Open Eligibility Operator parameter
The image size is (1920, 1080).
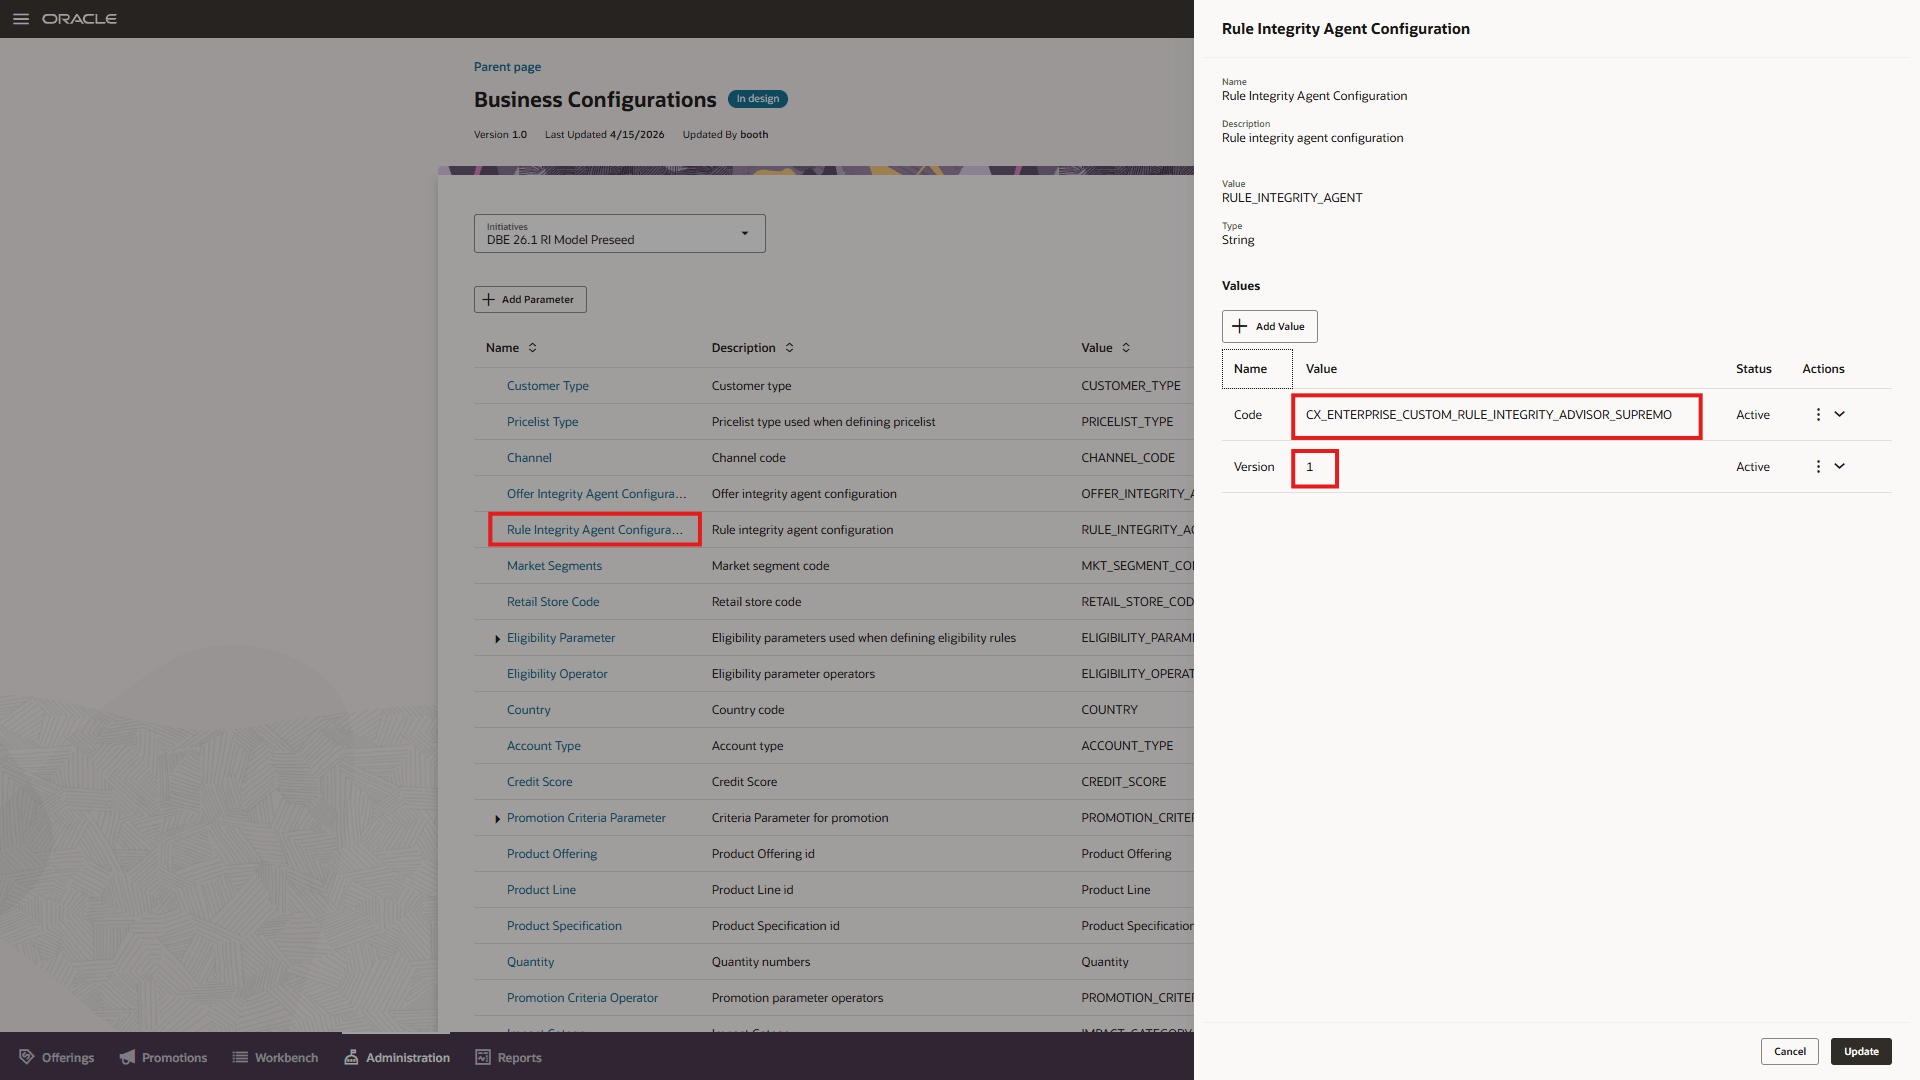pos(557,674)
